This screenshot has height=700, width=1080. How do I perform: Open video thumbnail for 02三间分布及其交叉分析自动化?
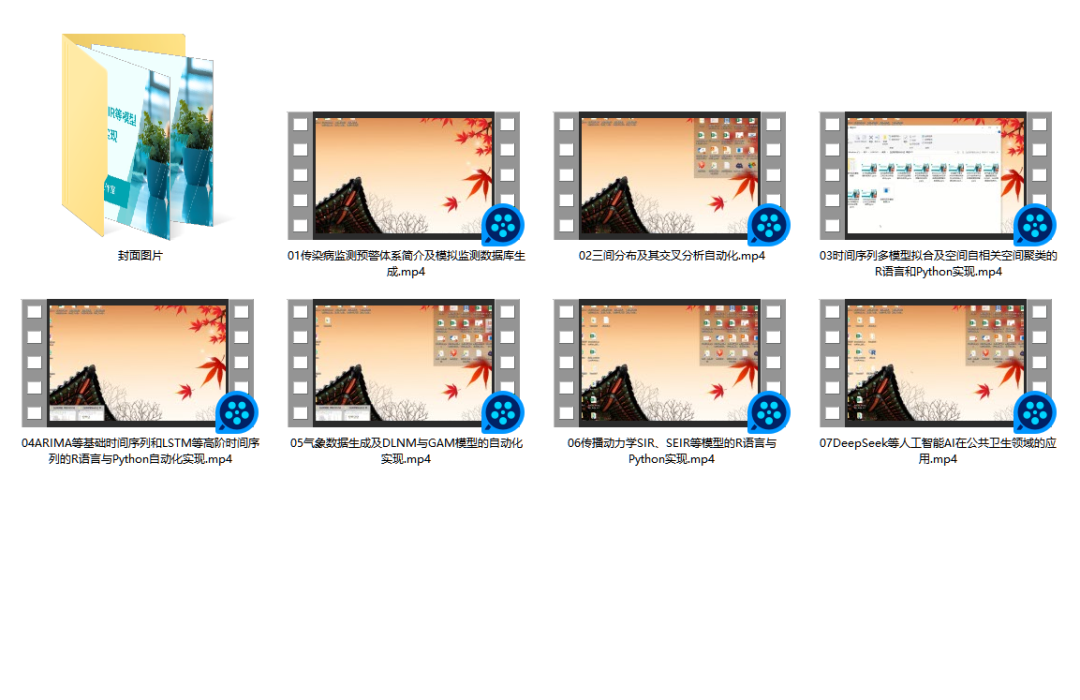[x=669, y=176]
